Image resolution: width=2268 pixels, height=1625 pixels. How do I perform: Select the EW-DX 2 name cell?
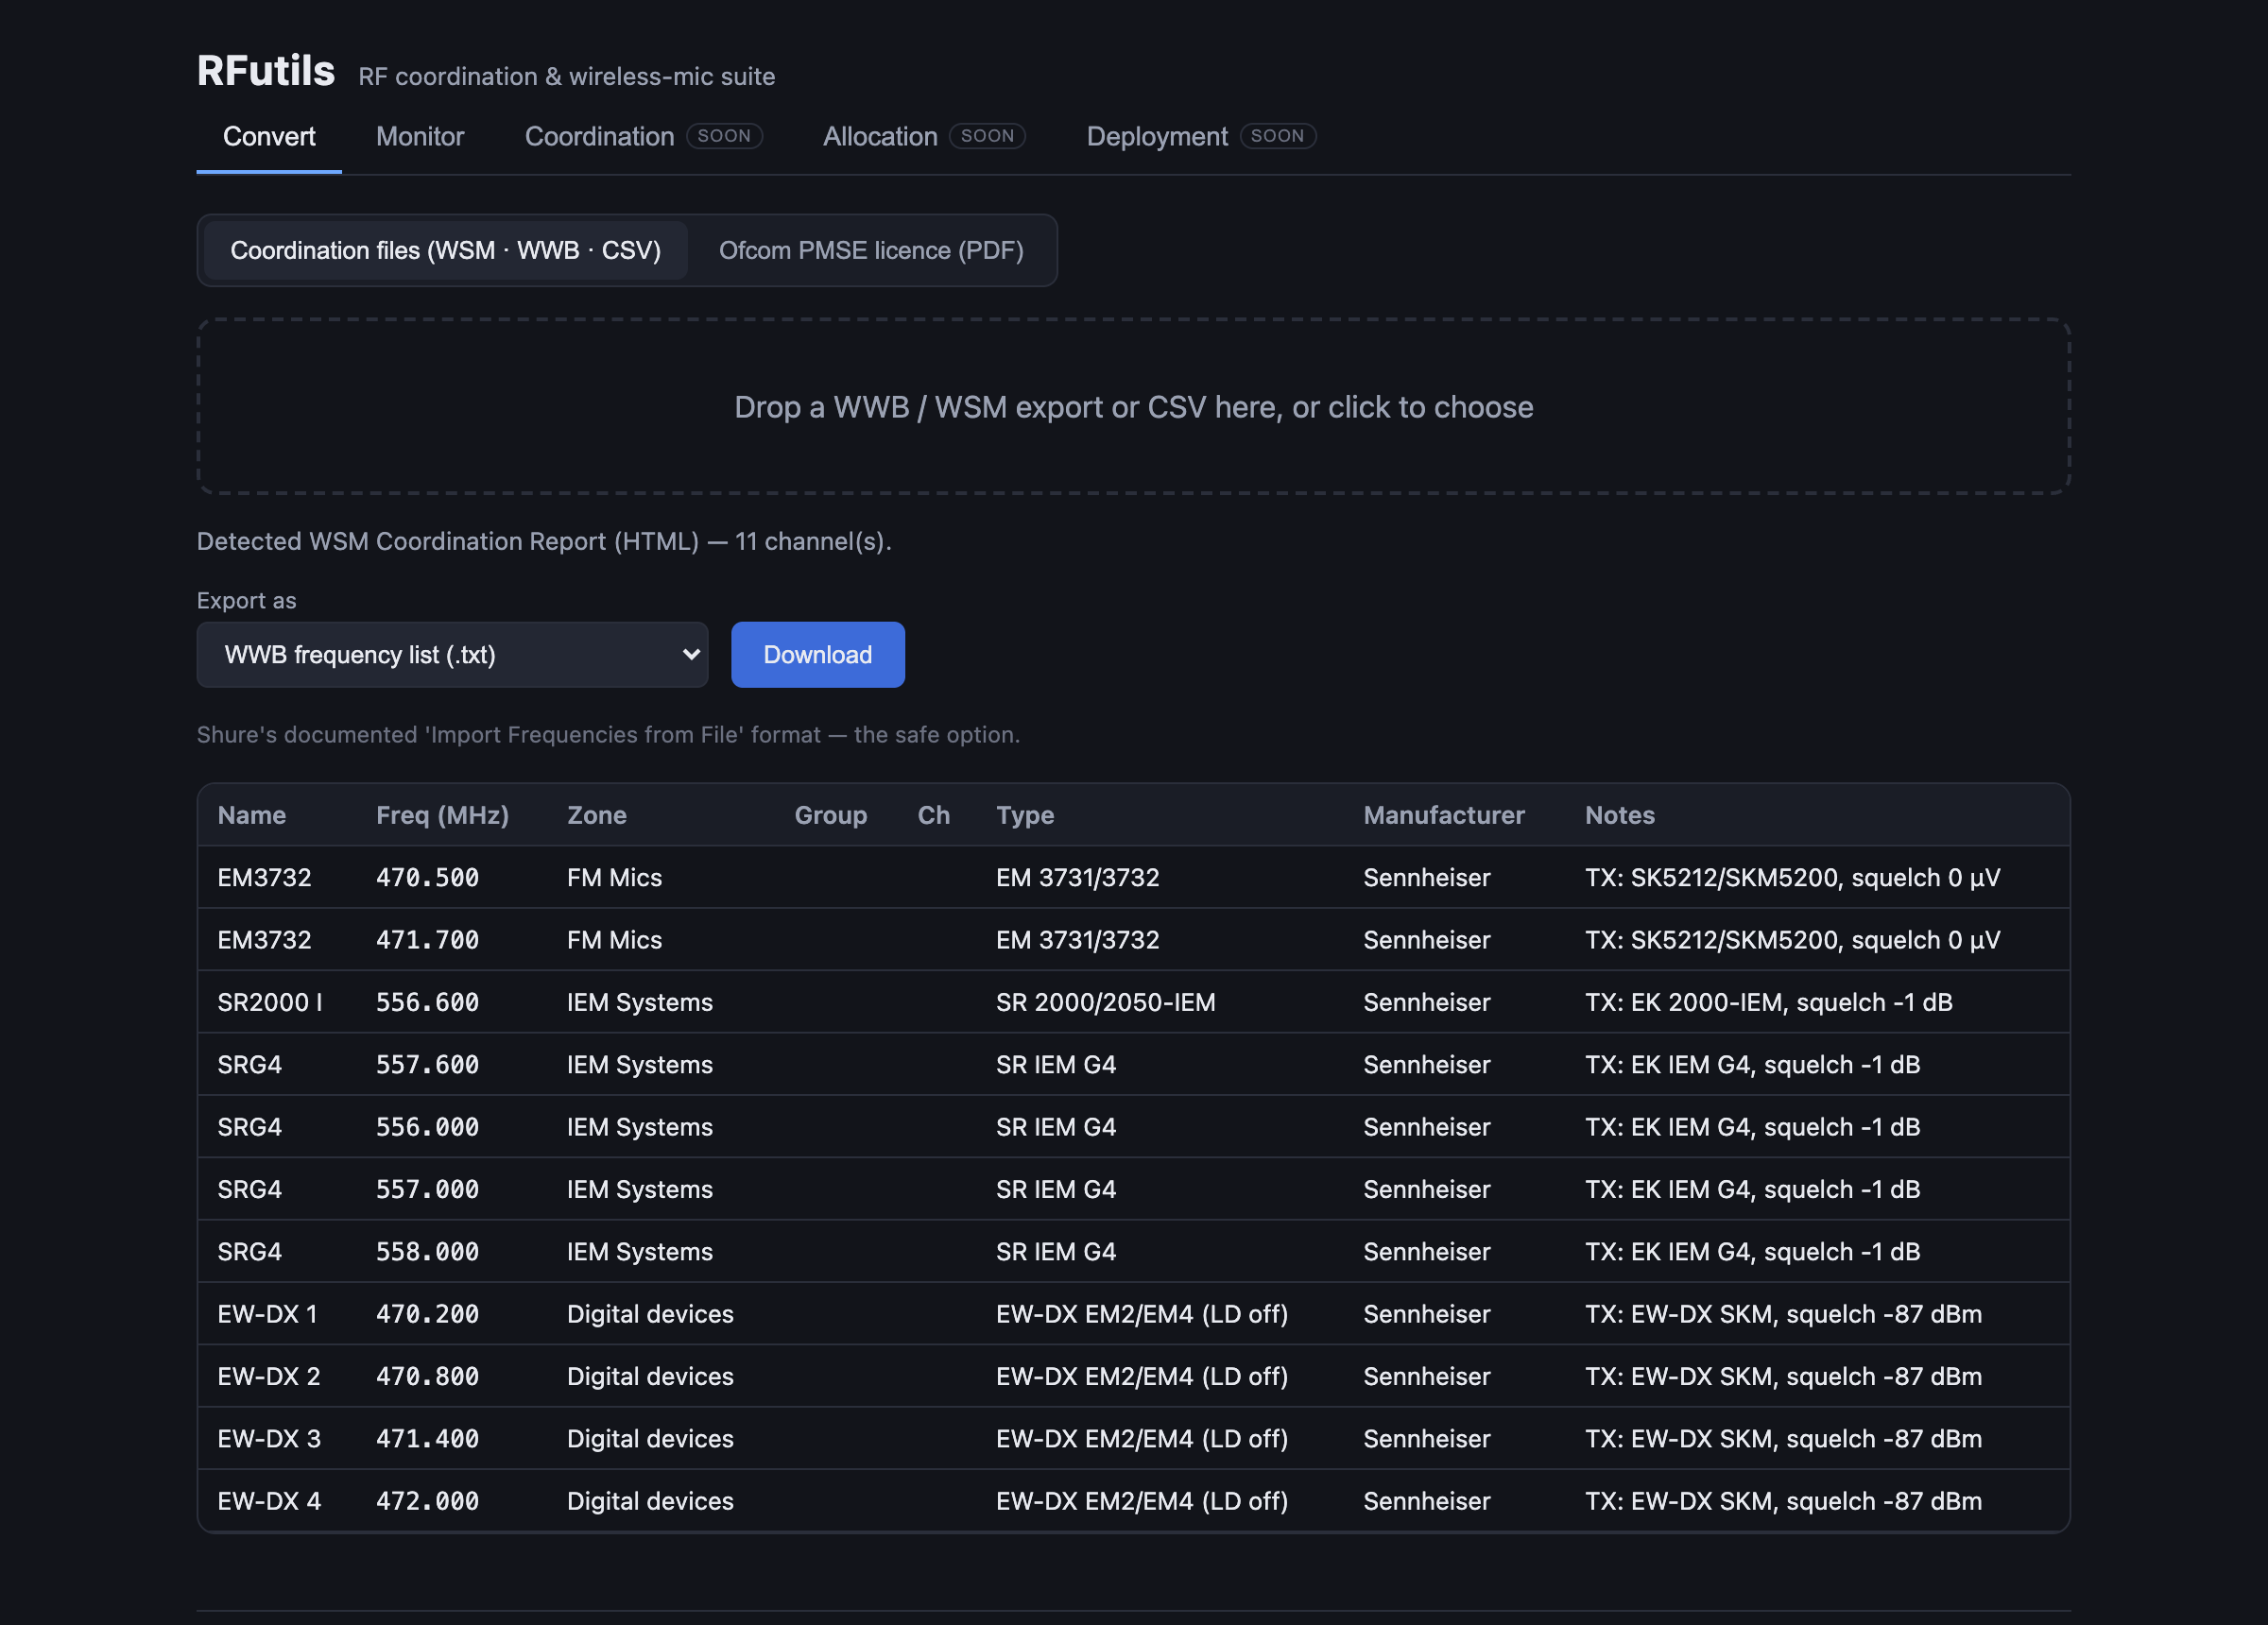(269, 1376)
